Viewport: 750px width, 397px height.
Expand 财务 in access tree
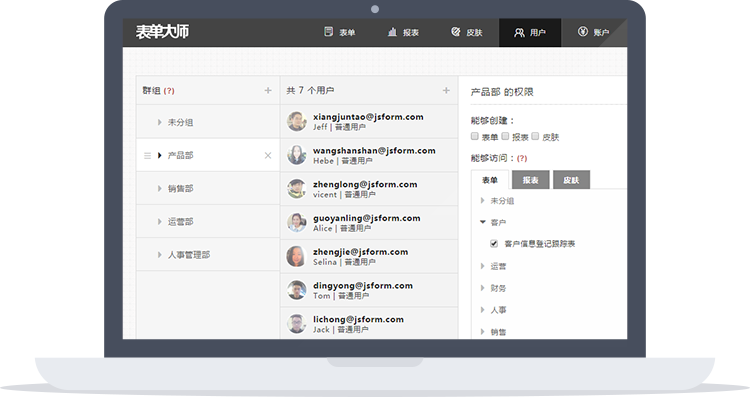click(x=483, y=288)
